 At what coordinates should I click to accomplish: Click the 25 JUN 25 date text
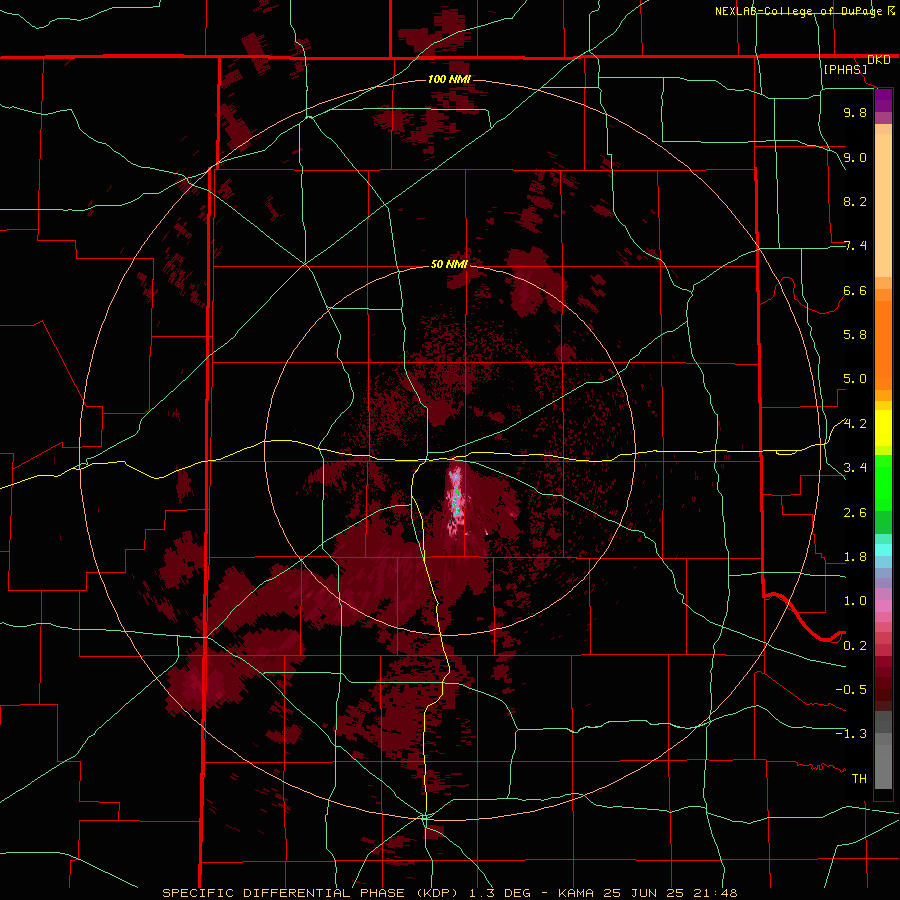pyautogui.click(x=643, y=893)
